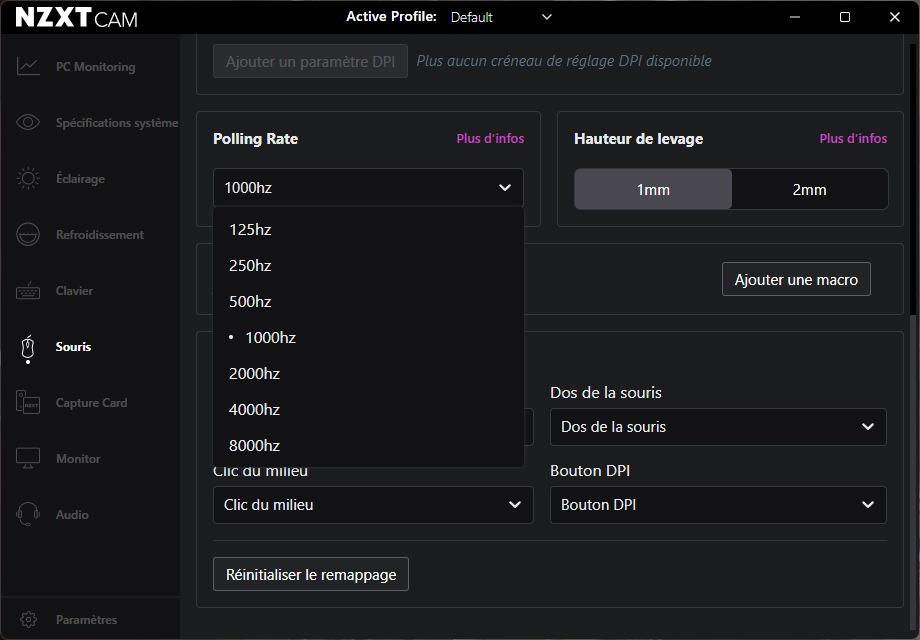Screen dimensions: 920x640
Task: Open Audio via the headset icon
Action: (28, 515)
